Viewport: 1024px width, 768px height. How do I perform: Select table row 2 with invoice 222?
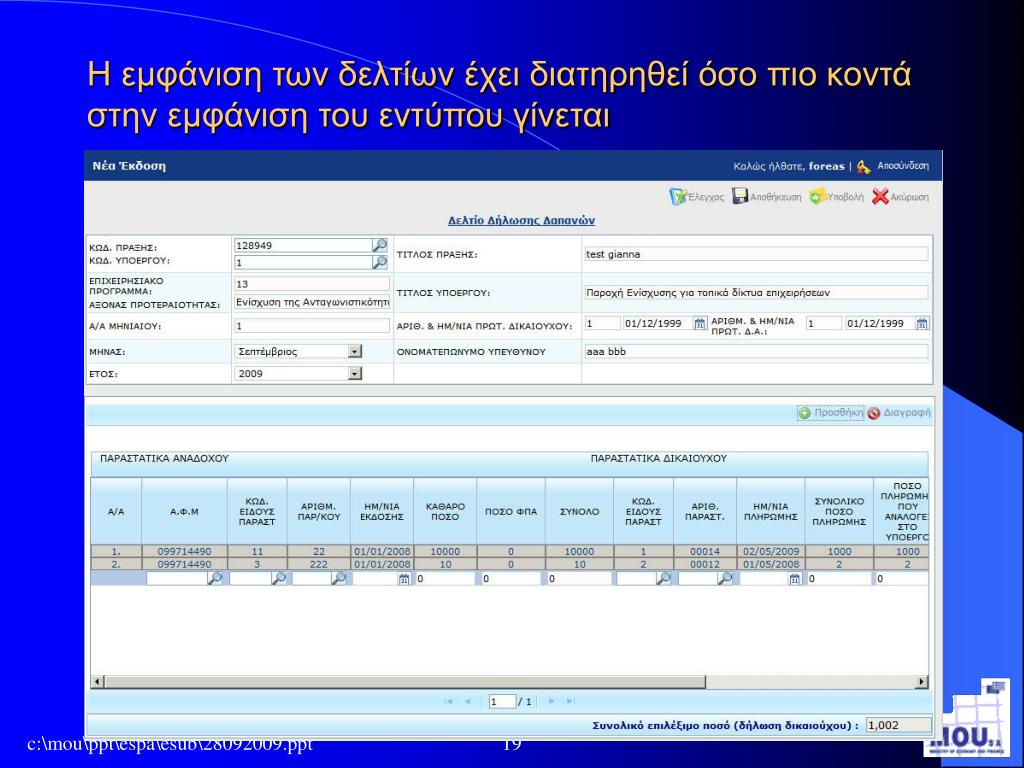(x=509, y=564)
